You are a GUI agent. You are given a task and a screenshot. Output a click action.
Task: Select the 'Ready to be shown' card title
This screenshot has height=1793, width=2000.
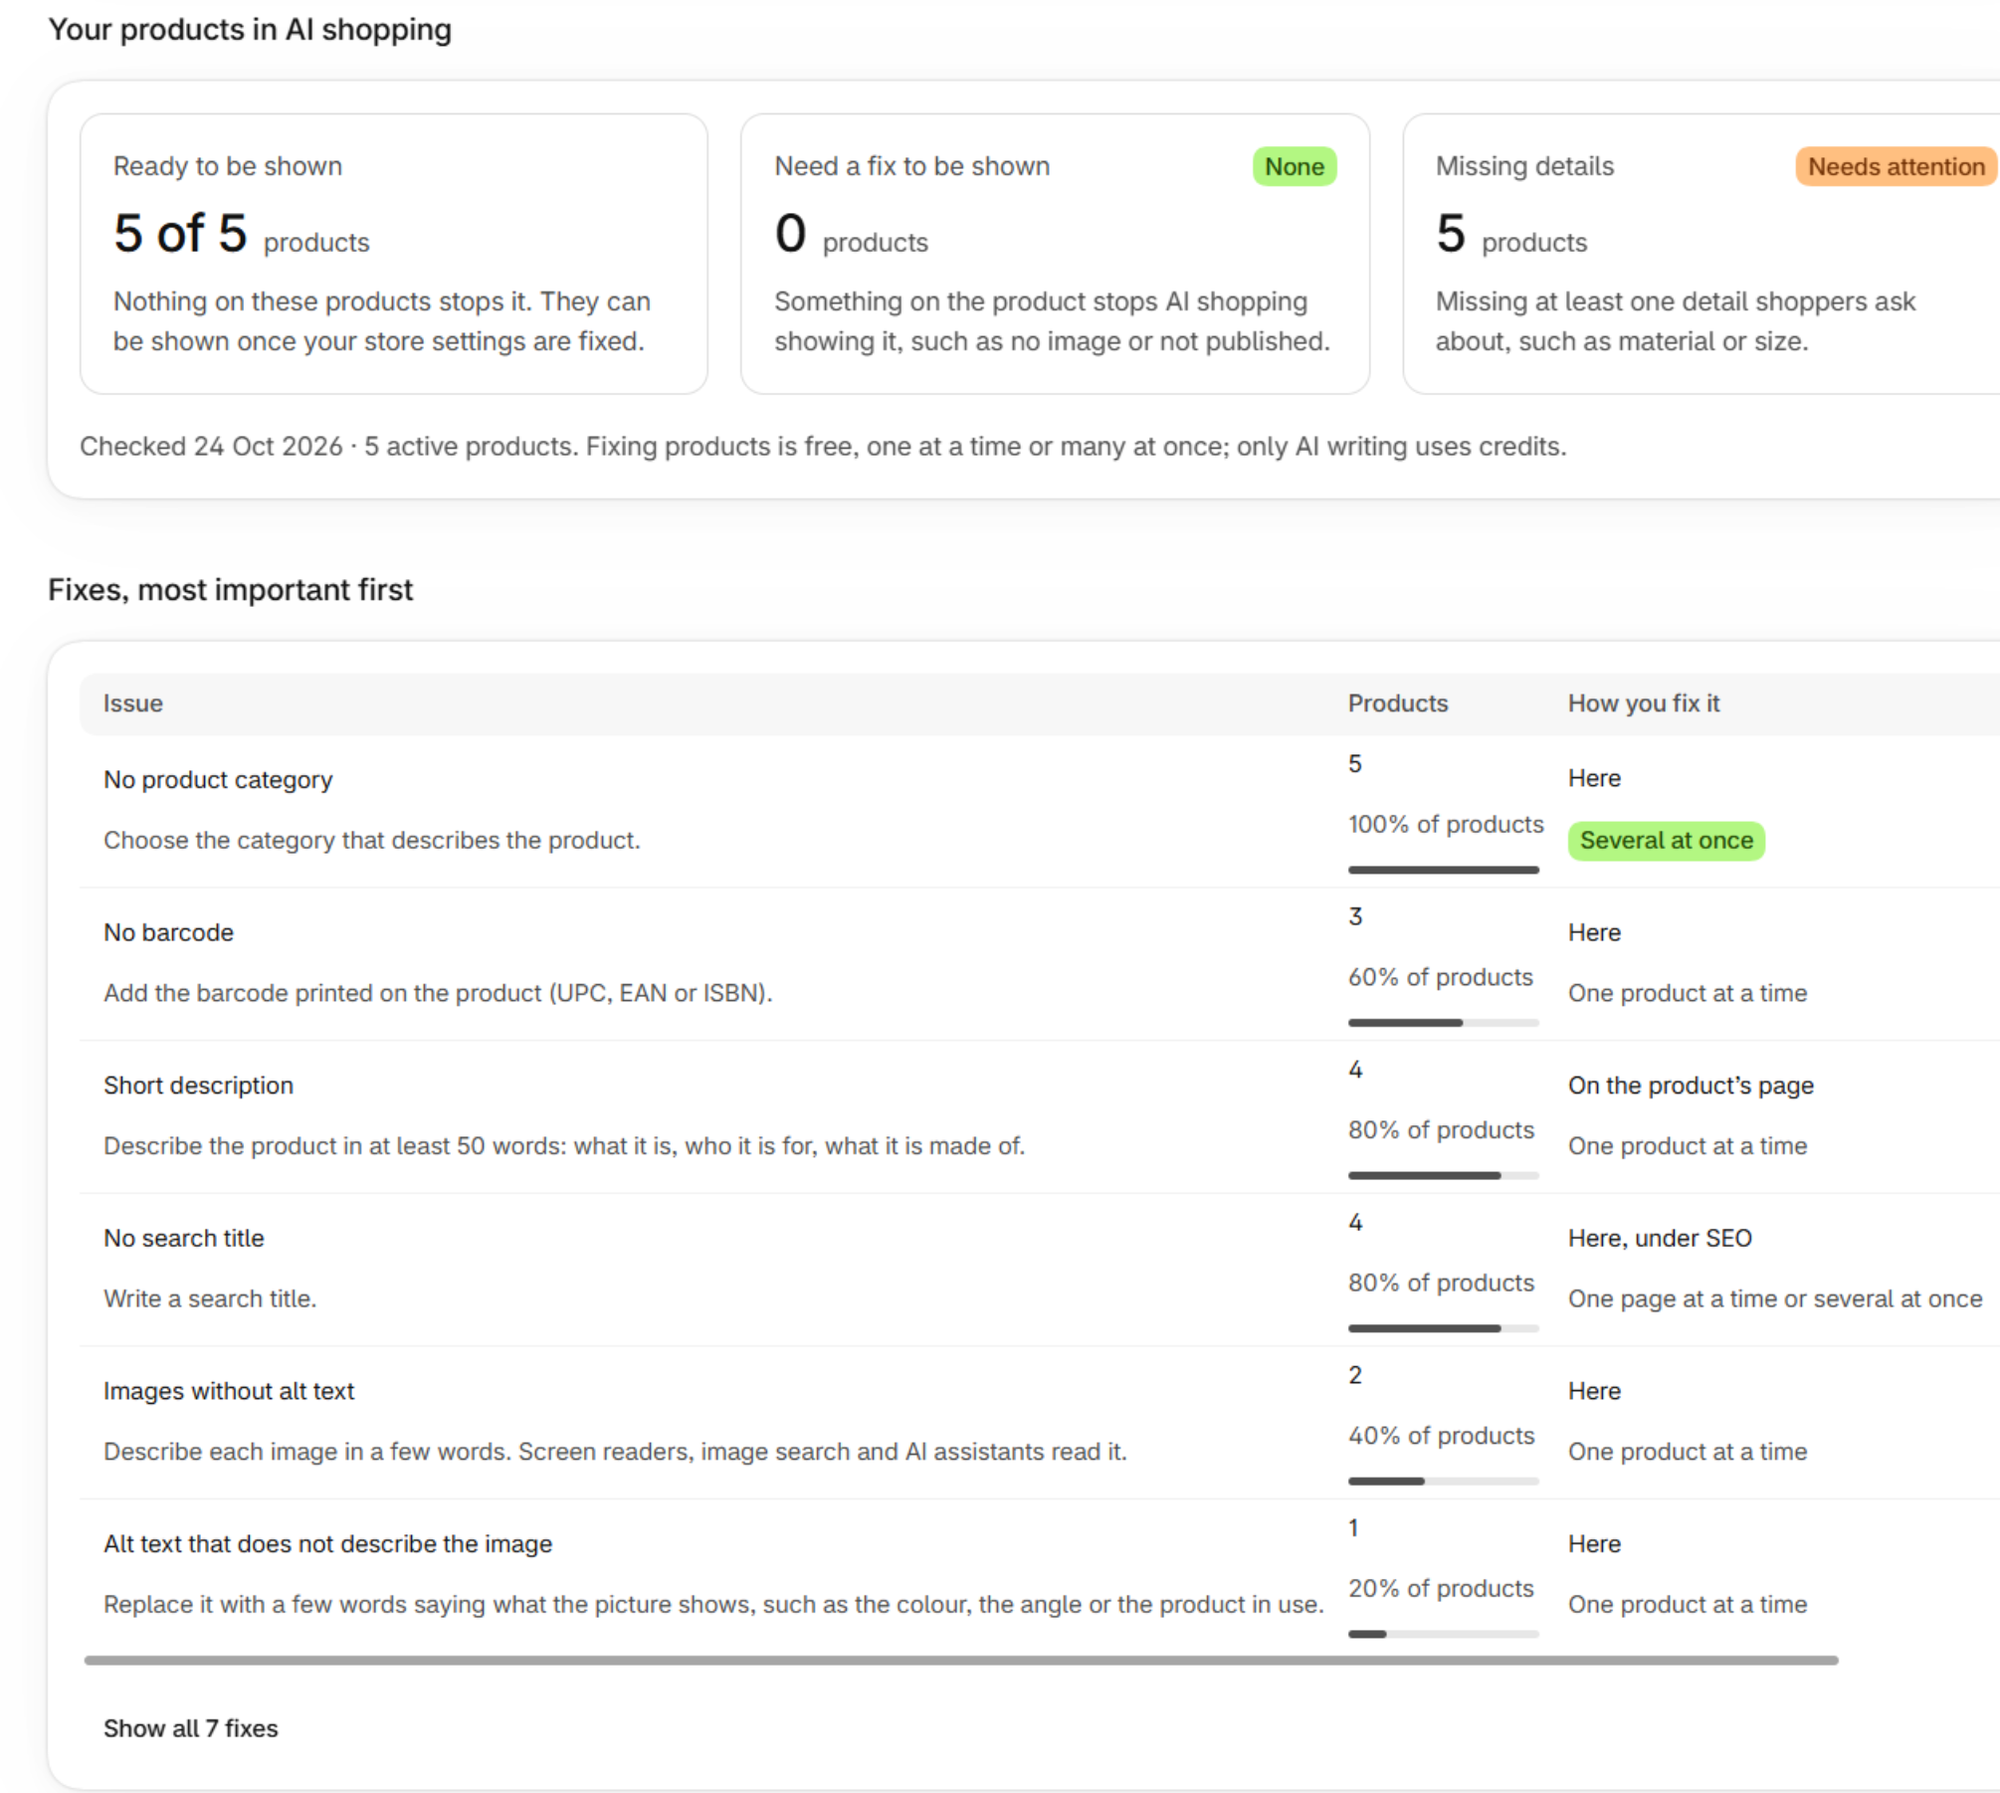pyautogui.click(x=228, y=166)
